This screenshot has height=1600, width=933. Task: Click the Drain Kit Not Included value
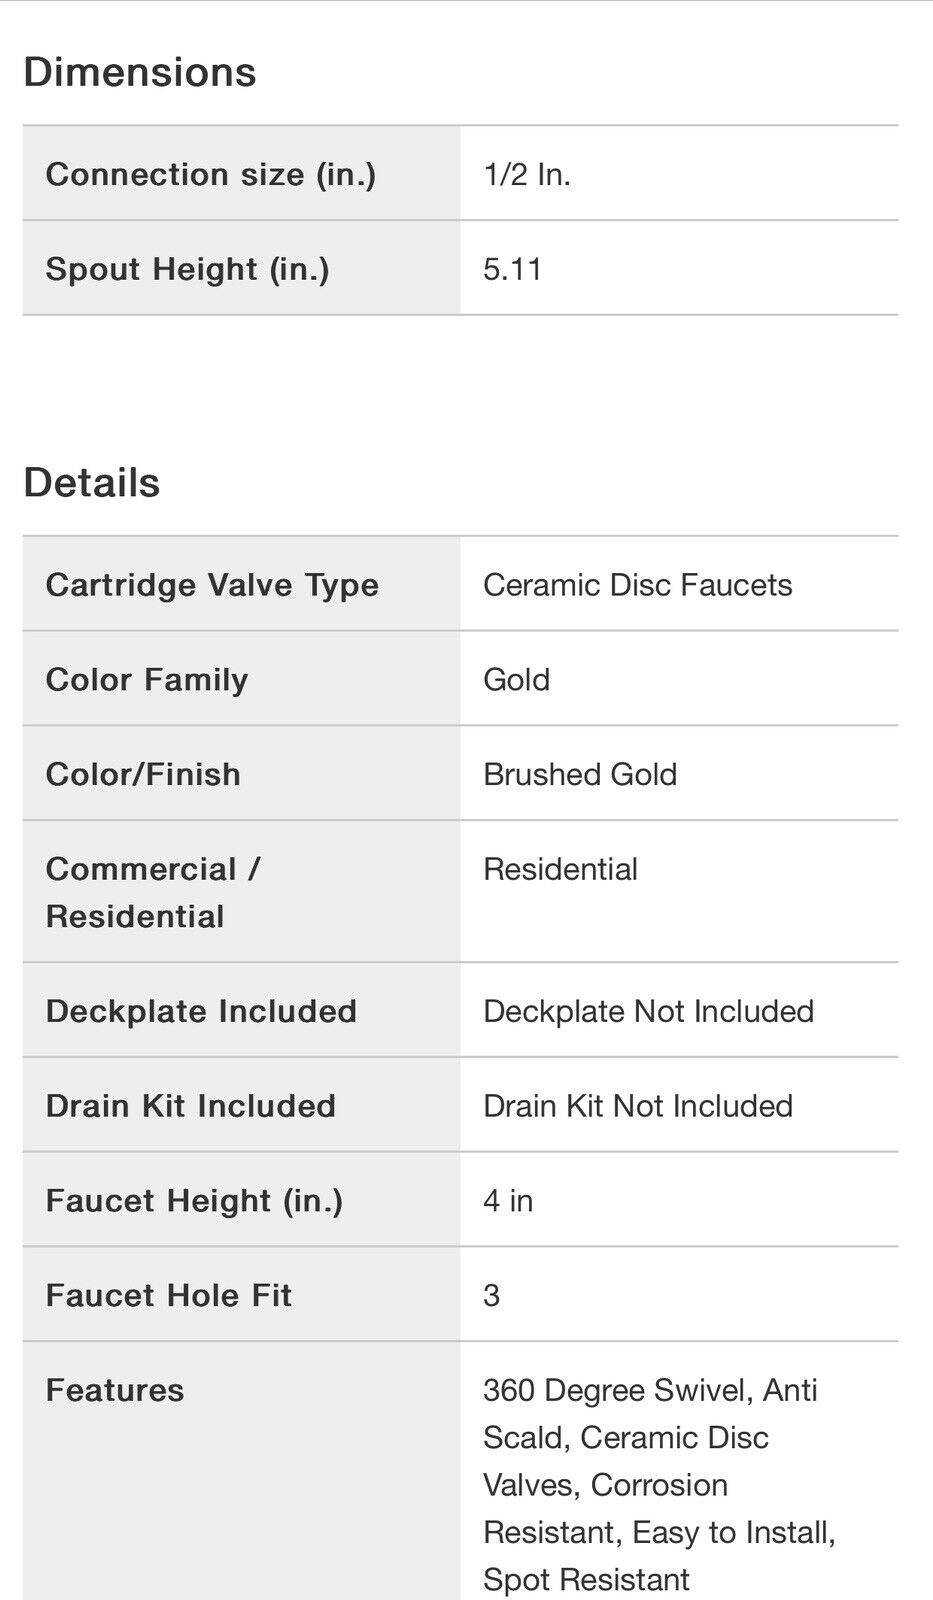tap(638, 1106)
